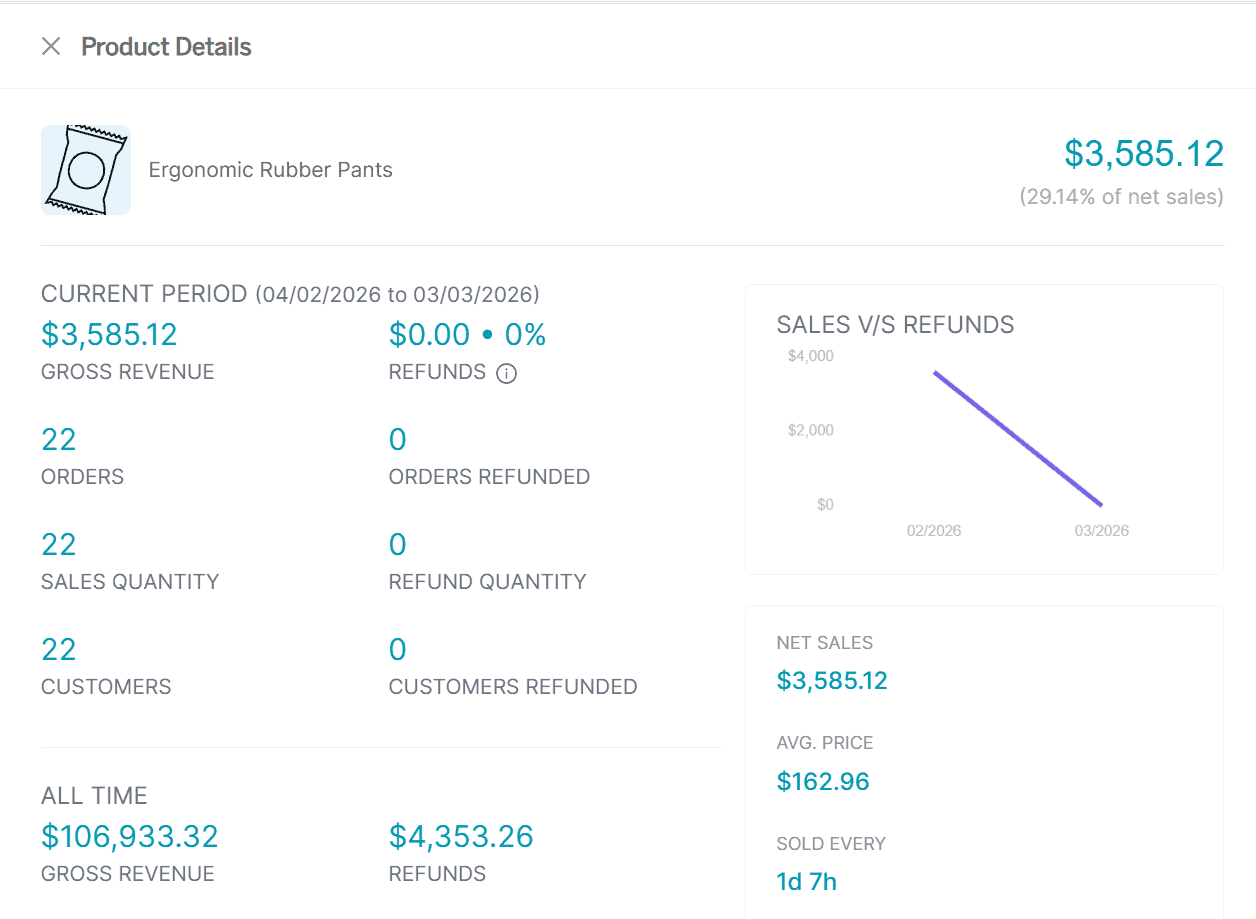This screenshot has height=919, width=1256.
Task: Click the 29.14% of net sales text
Action: [x=1122, y=197]
